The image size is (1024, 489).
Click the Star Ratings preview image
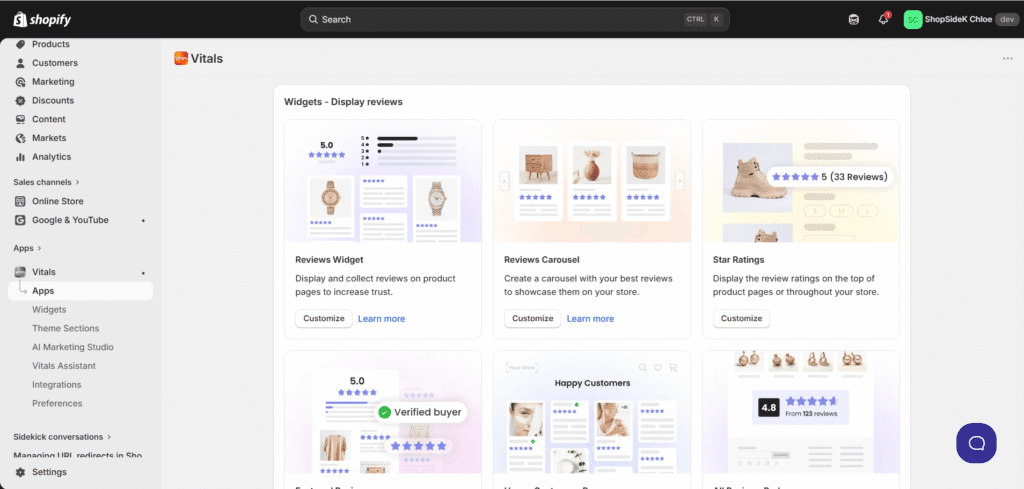tap(801, 181)
